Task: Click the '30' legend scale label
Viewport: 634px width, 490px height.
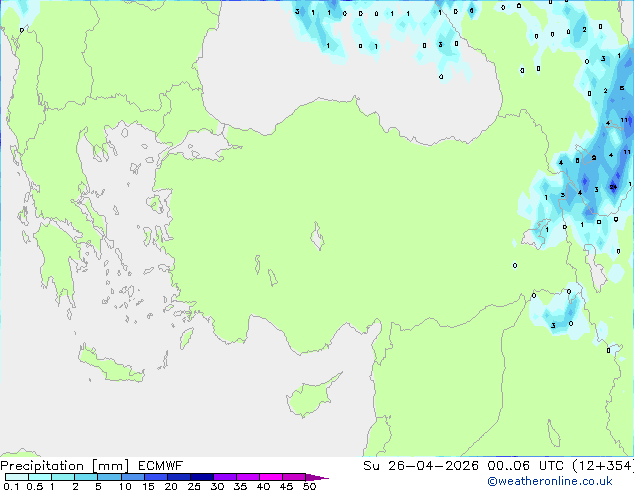Action: [x=217, y=486]
